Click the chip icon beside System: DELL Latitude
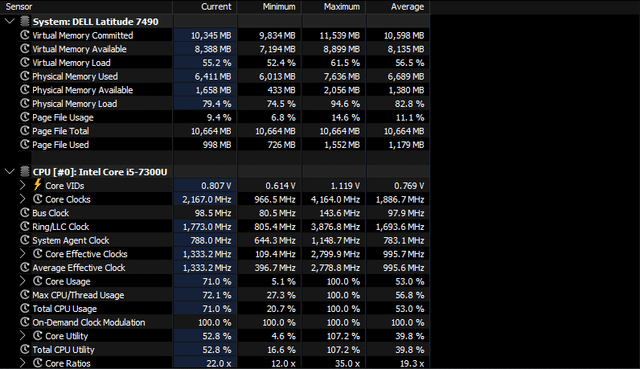640x369 pixels. 25,21
